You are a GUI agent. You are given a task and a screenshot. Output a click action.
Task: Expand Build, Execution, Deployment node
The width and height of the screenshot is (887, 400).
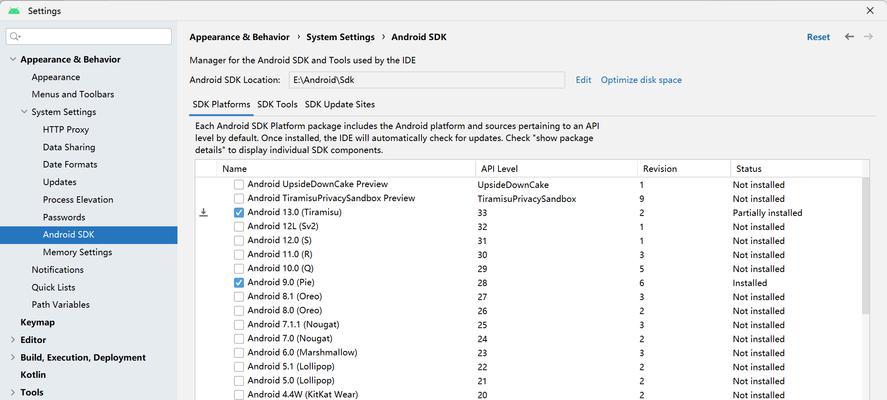click(x=13, y=358)
